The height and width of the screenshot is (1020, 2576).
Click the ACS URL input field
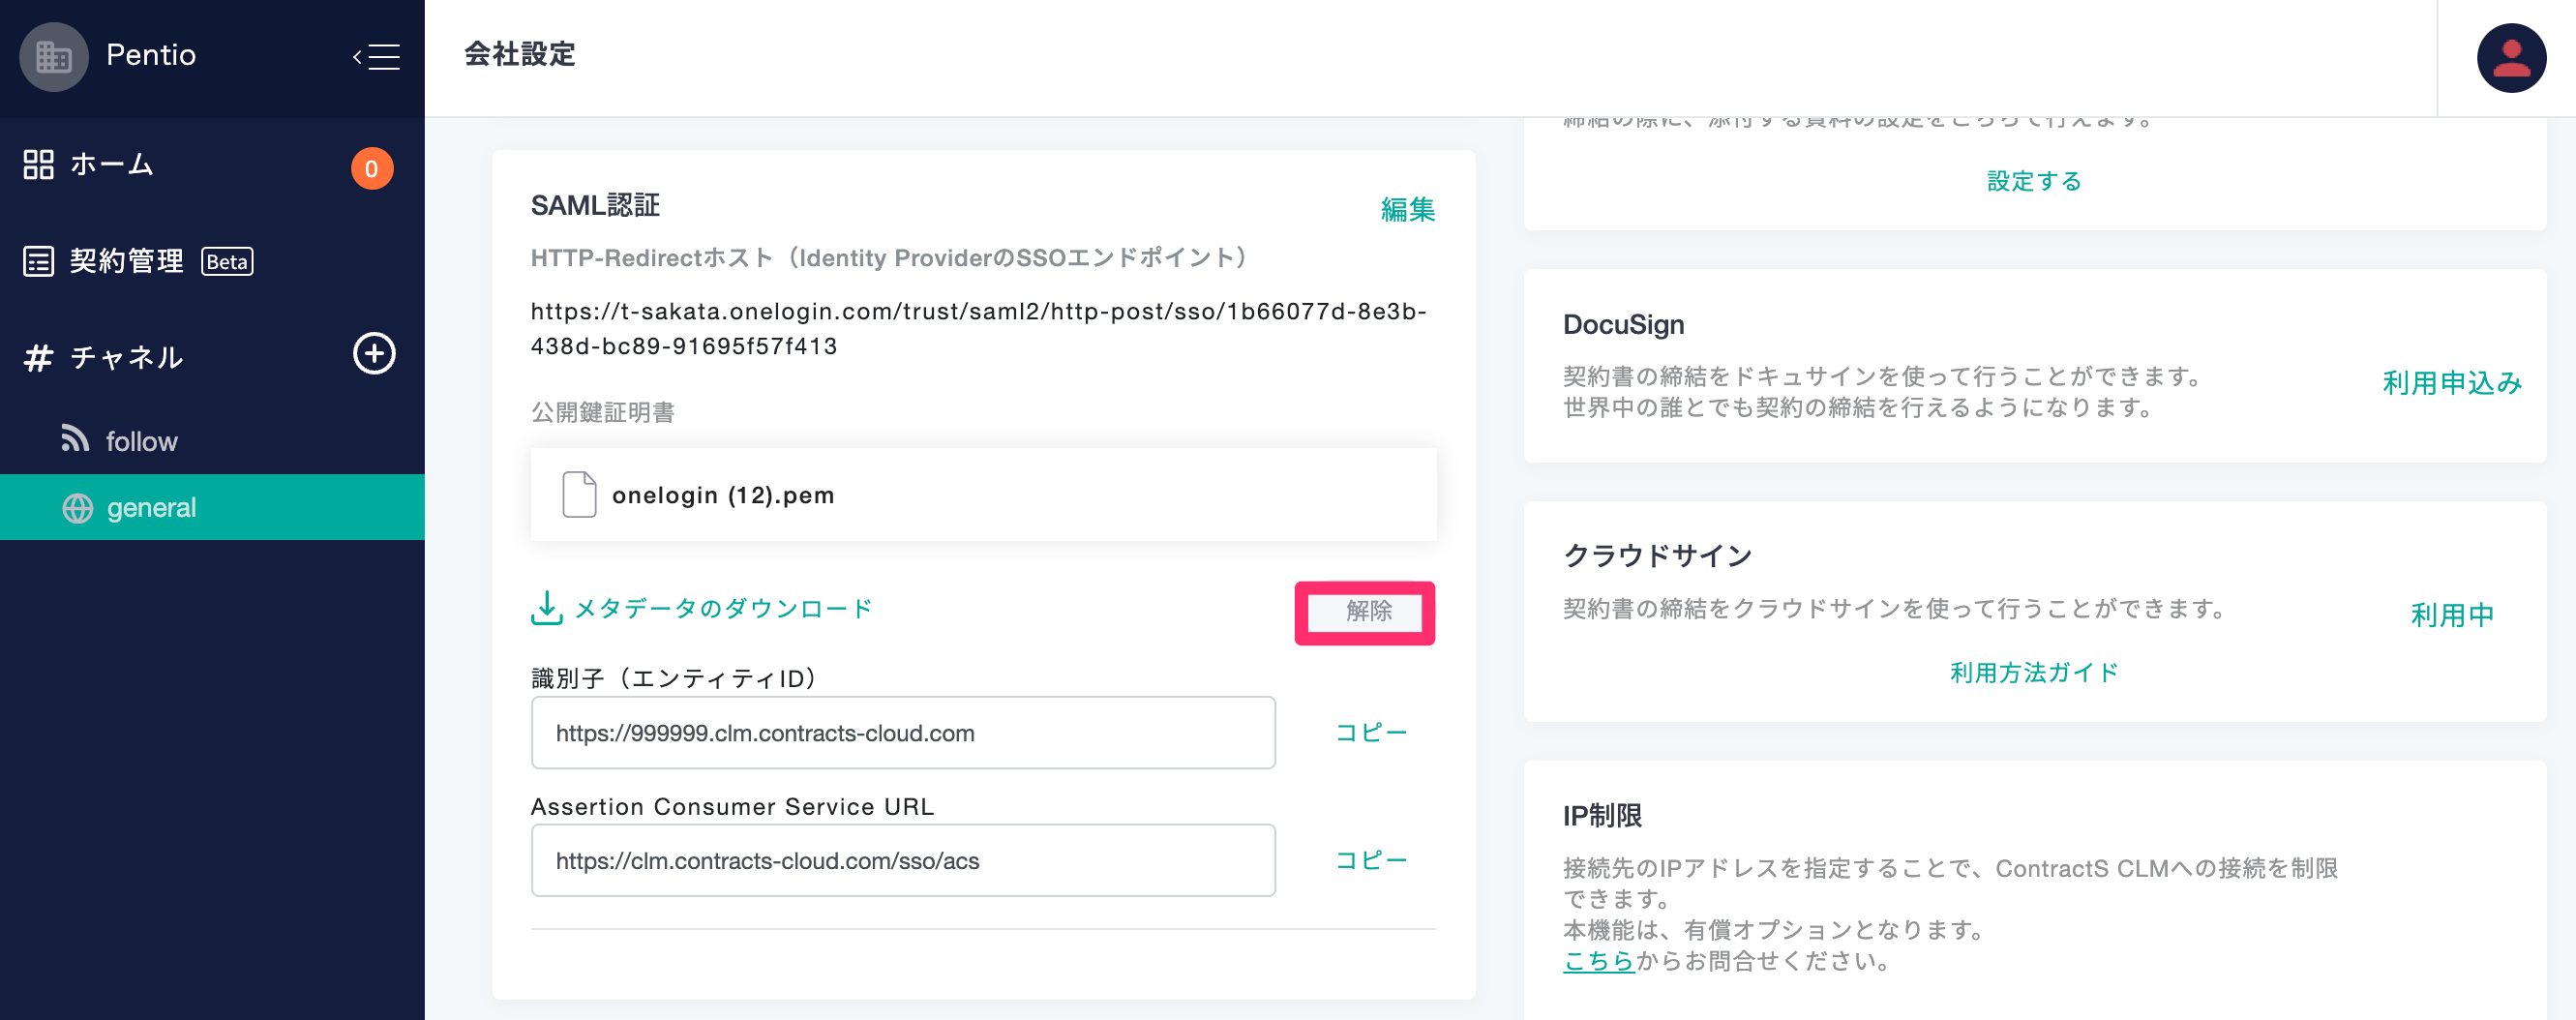[x=903, y=860]
